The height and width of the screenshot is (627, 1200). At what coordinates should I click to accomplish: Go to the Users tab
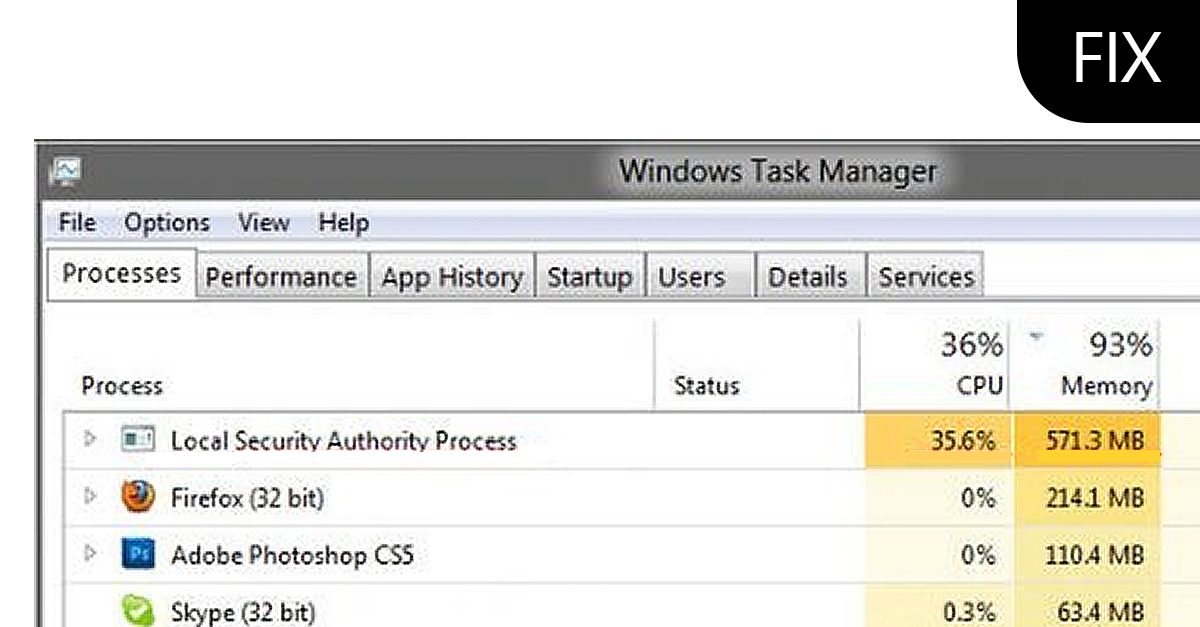(x=690, y=277)
